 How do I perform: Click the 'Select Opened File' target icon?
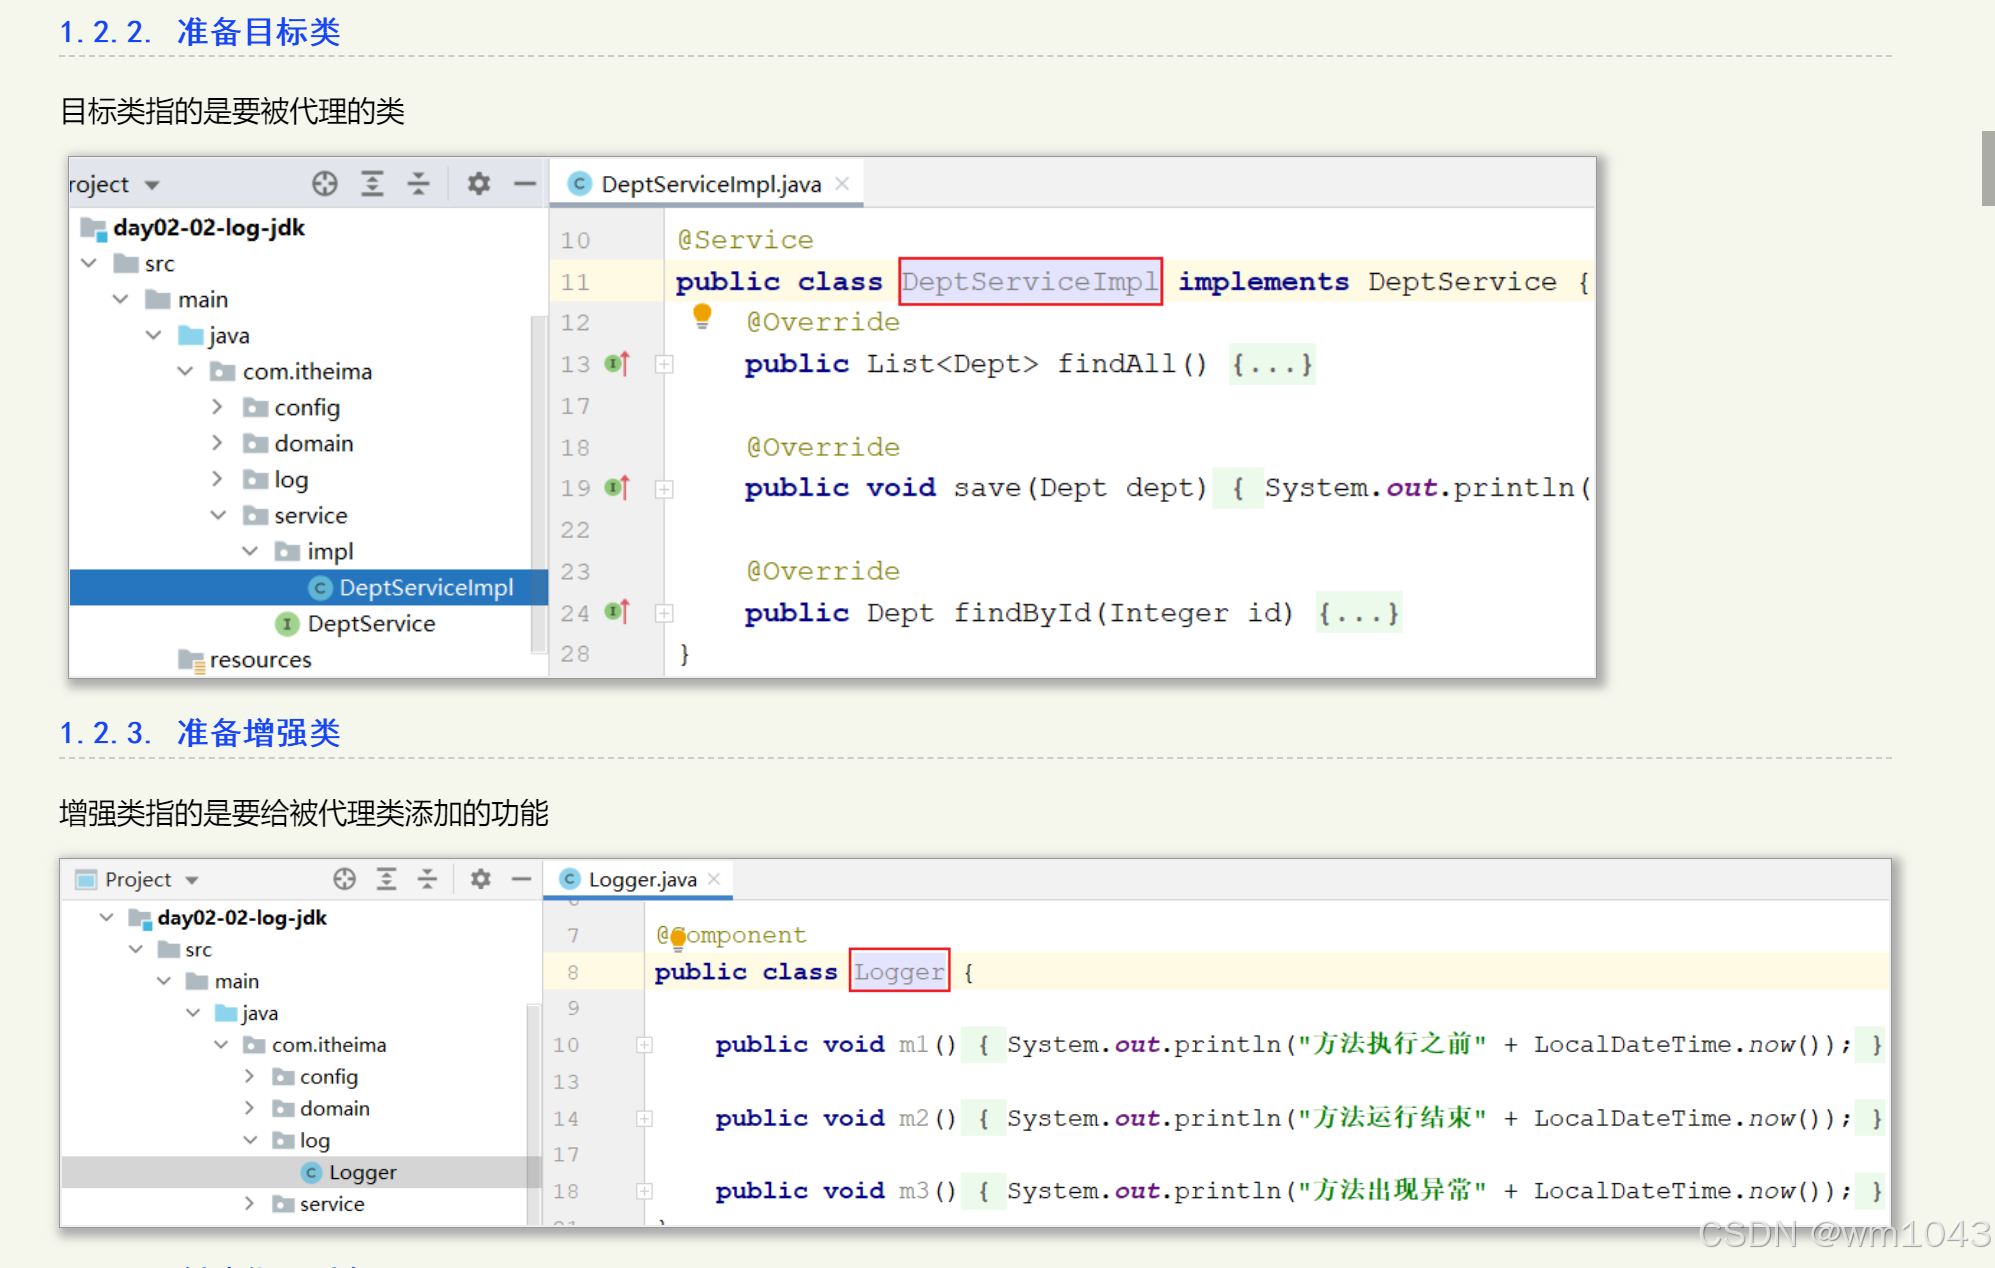point(324,183)
